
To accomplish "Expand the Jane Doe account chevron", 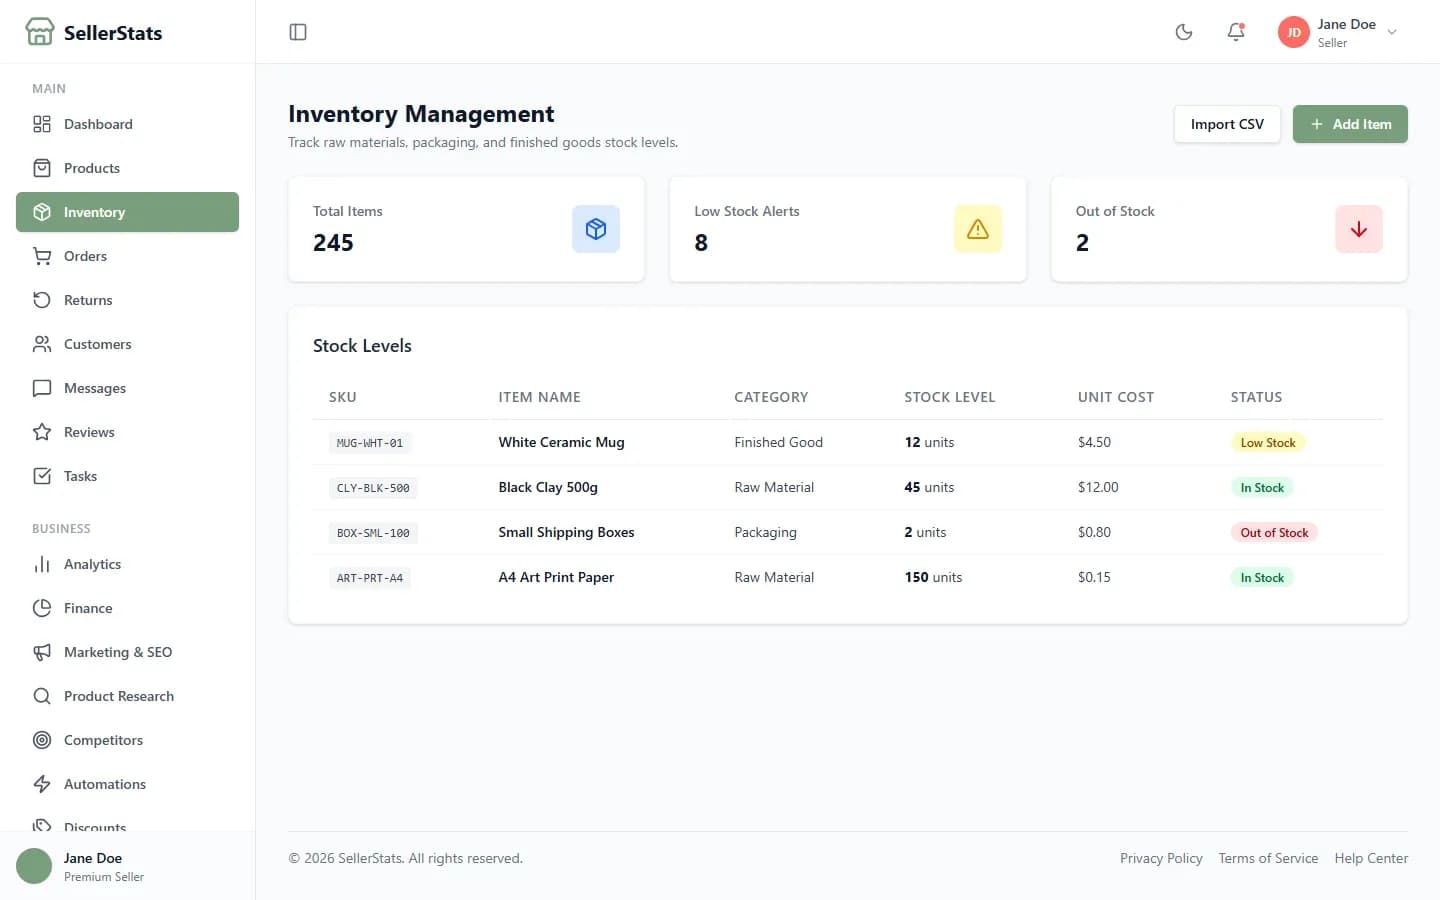I will tap(1392, 32).
